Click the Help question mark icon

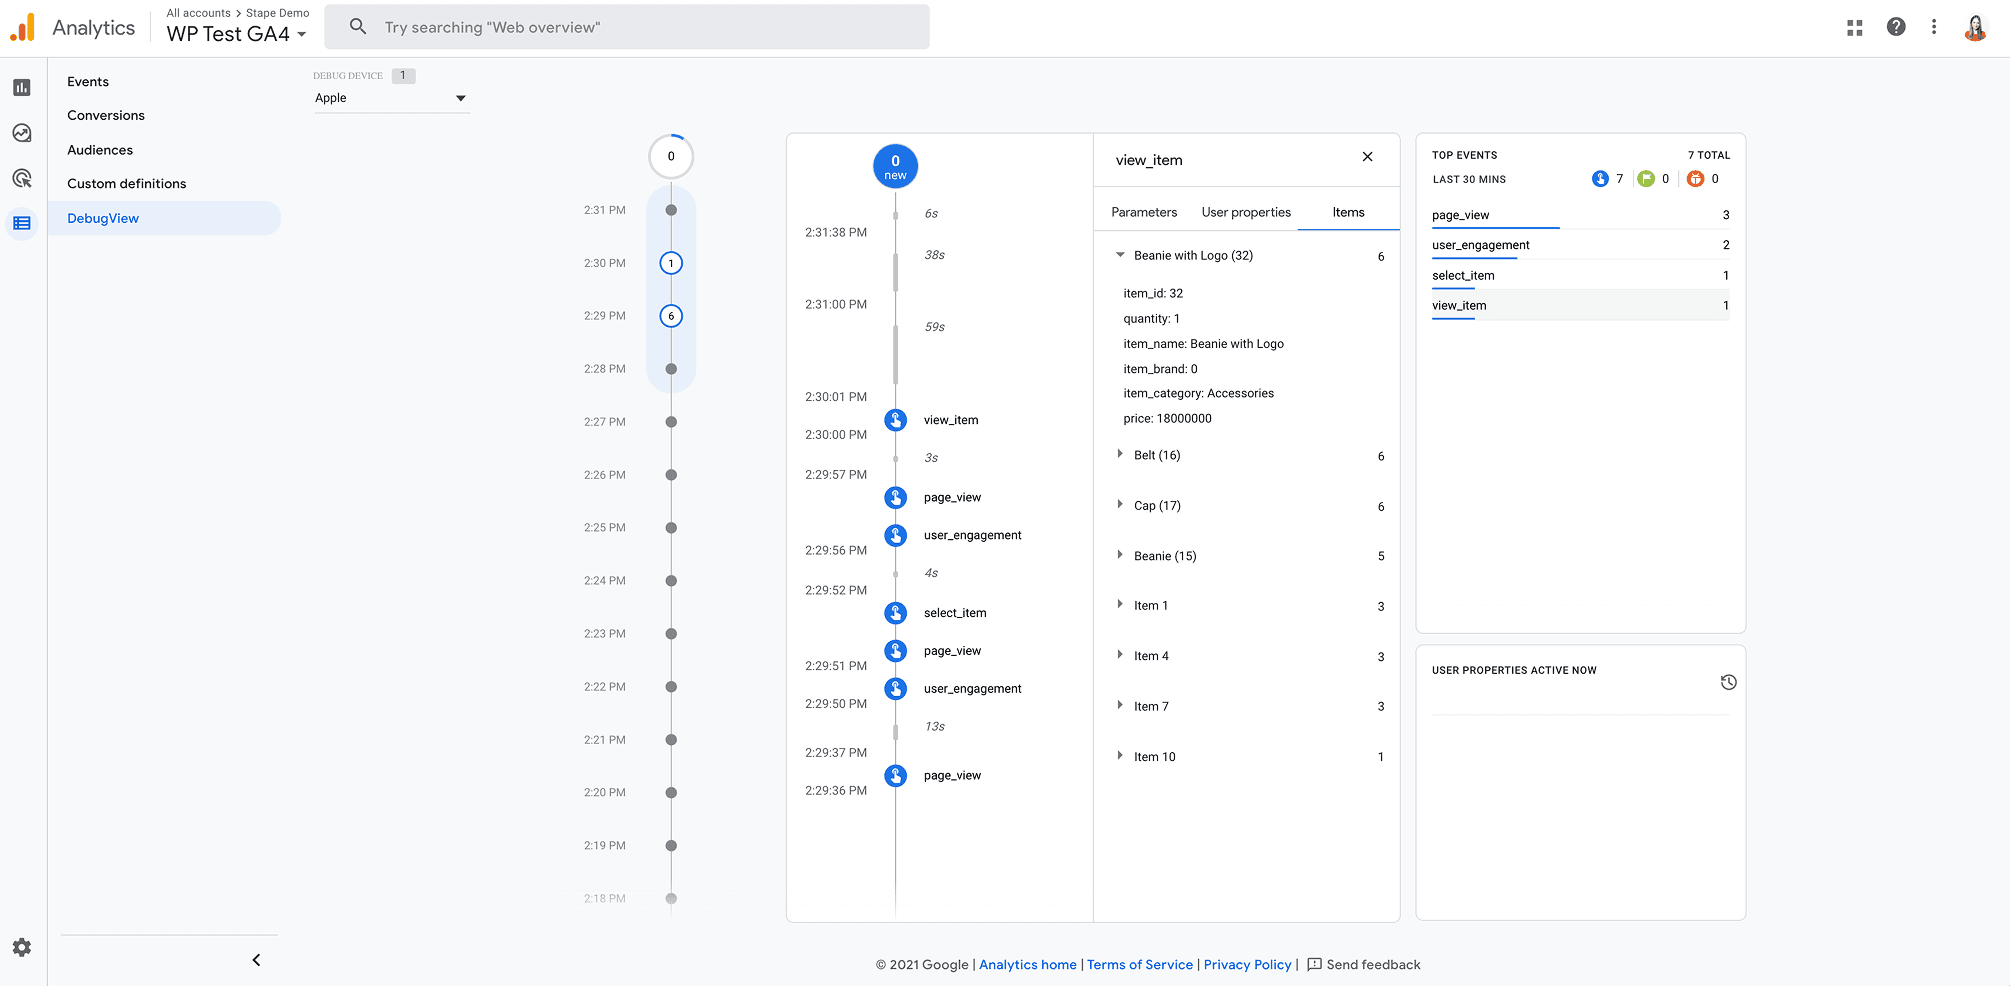pos(1896,27)
